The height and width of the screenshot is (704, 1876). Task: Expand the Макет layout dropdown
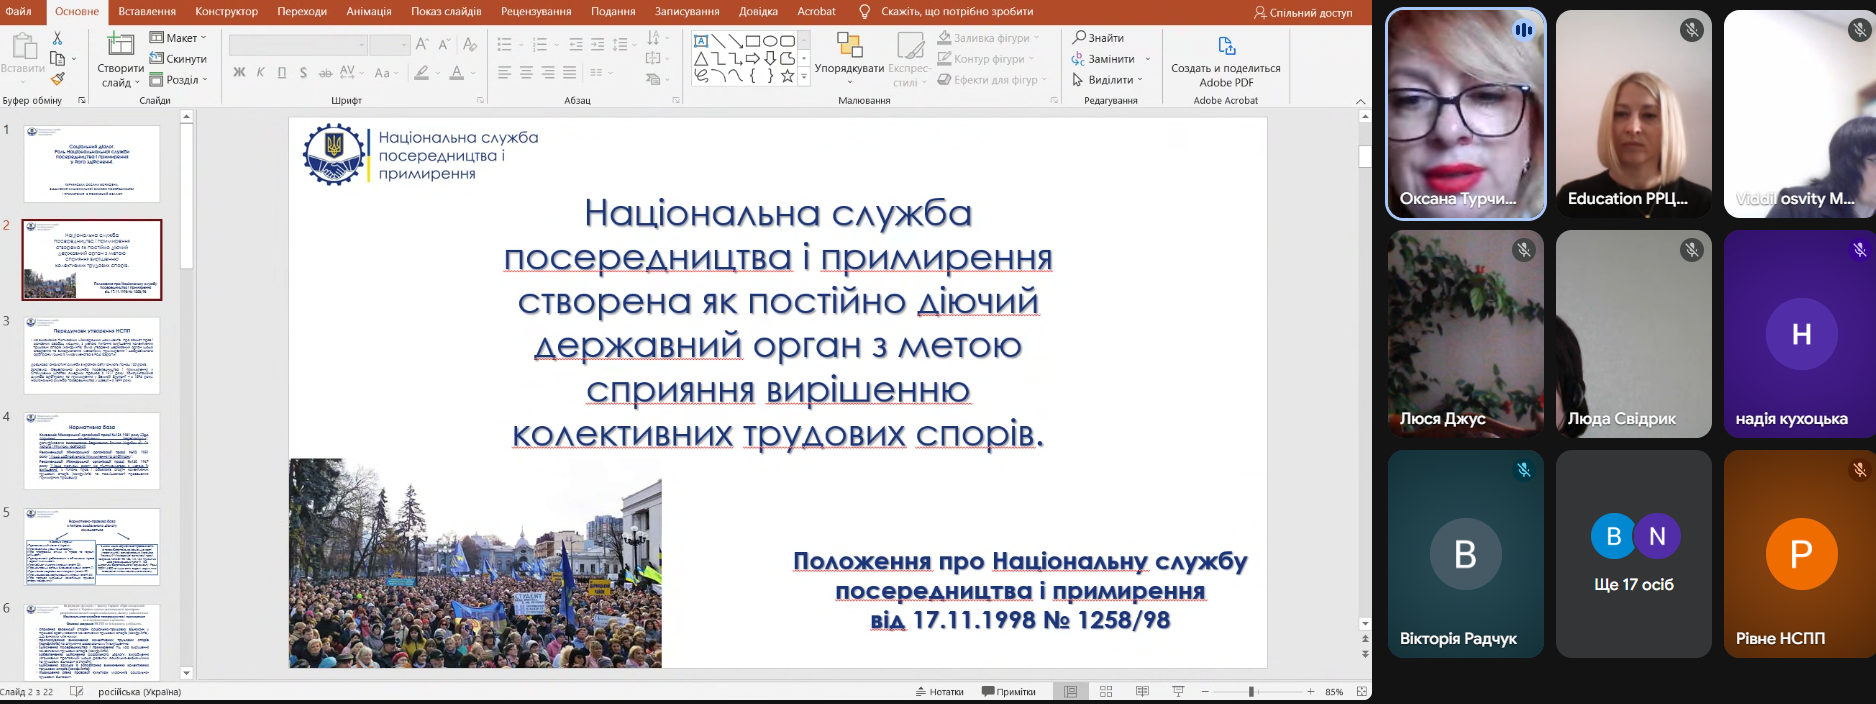[178, 38]
